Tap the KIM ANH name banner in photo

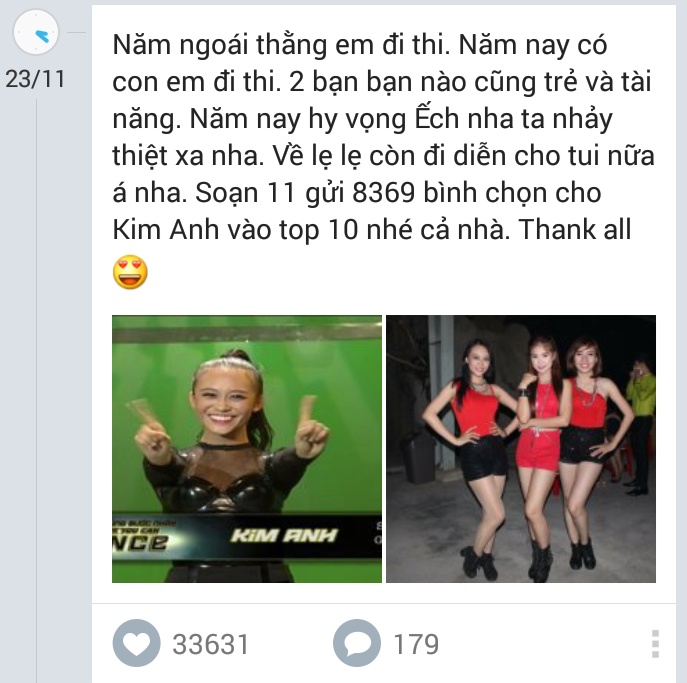tap(284, 535)
